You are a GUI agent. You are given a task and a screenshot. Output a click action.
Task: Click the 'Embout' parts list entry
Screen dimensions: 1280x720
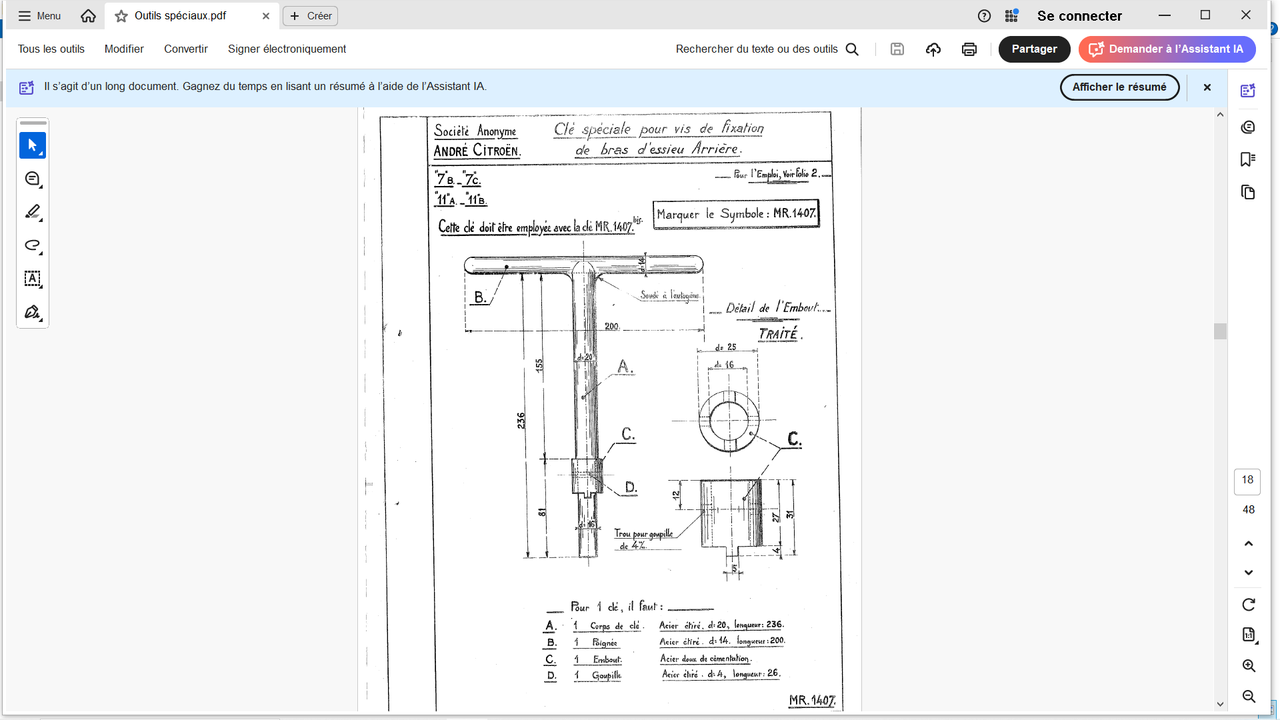[x=607, y=660]
